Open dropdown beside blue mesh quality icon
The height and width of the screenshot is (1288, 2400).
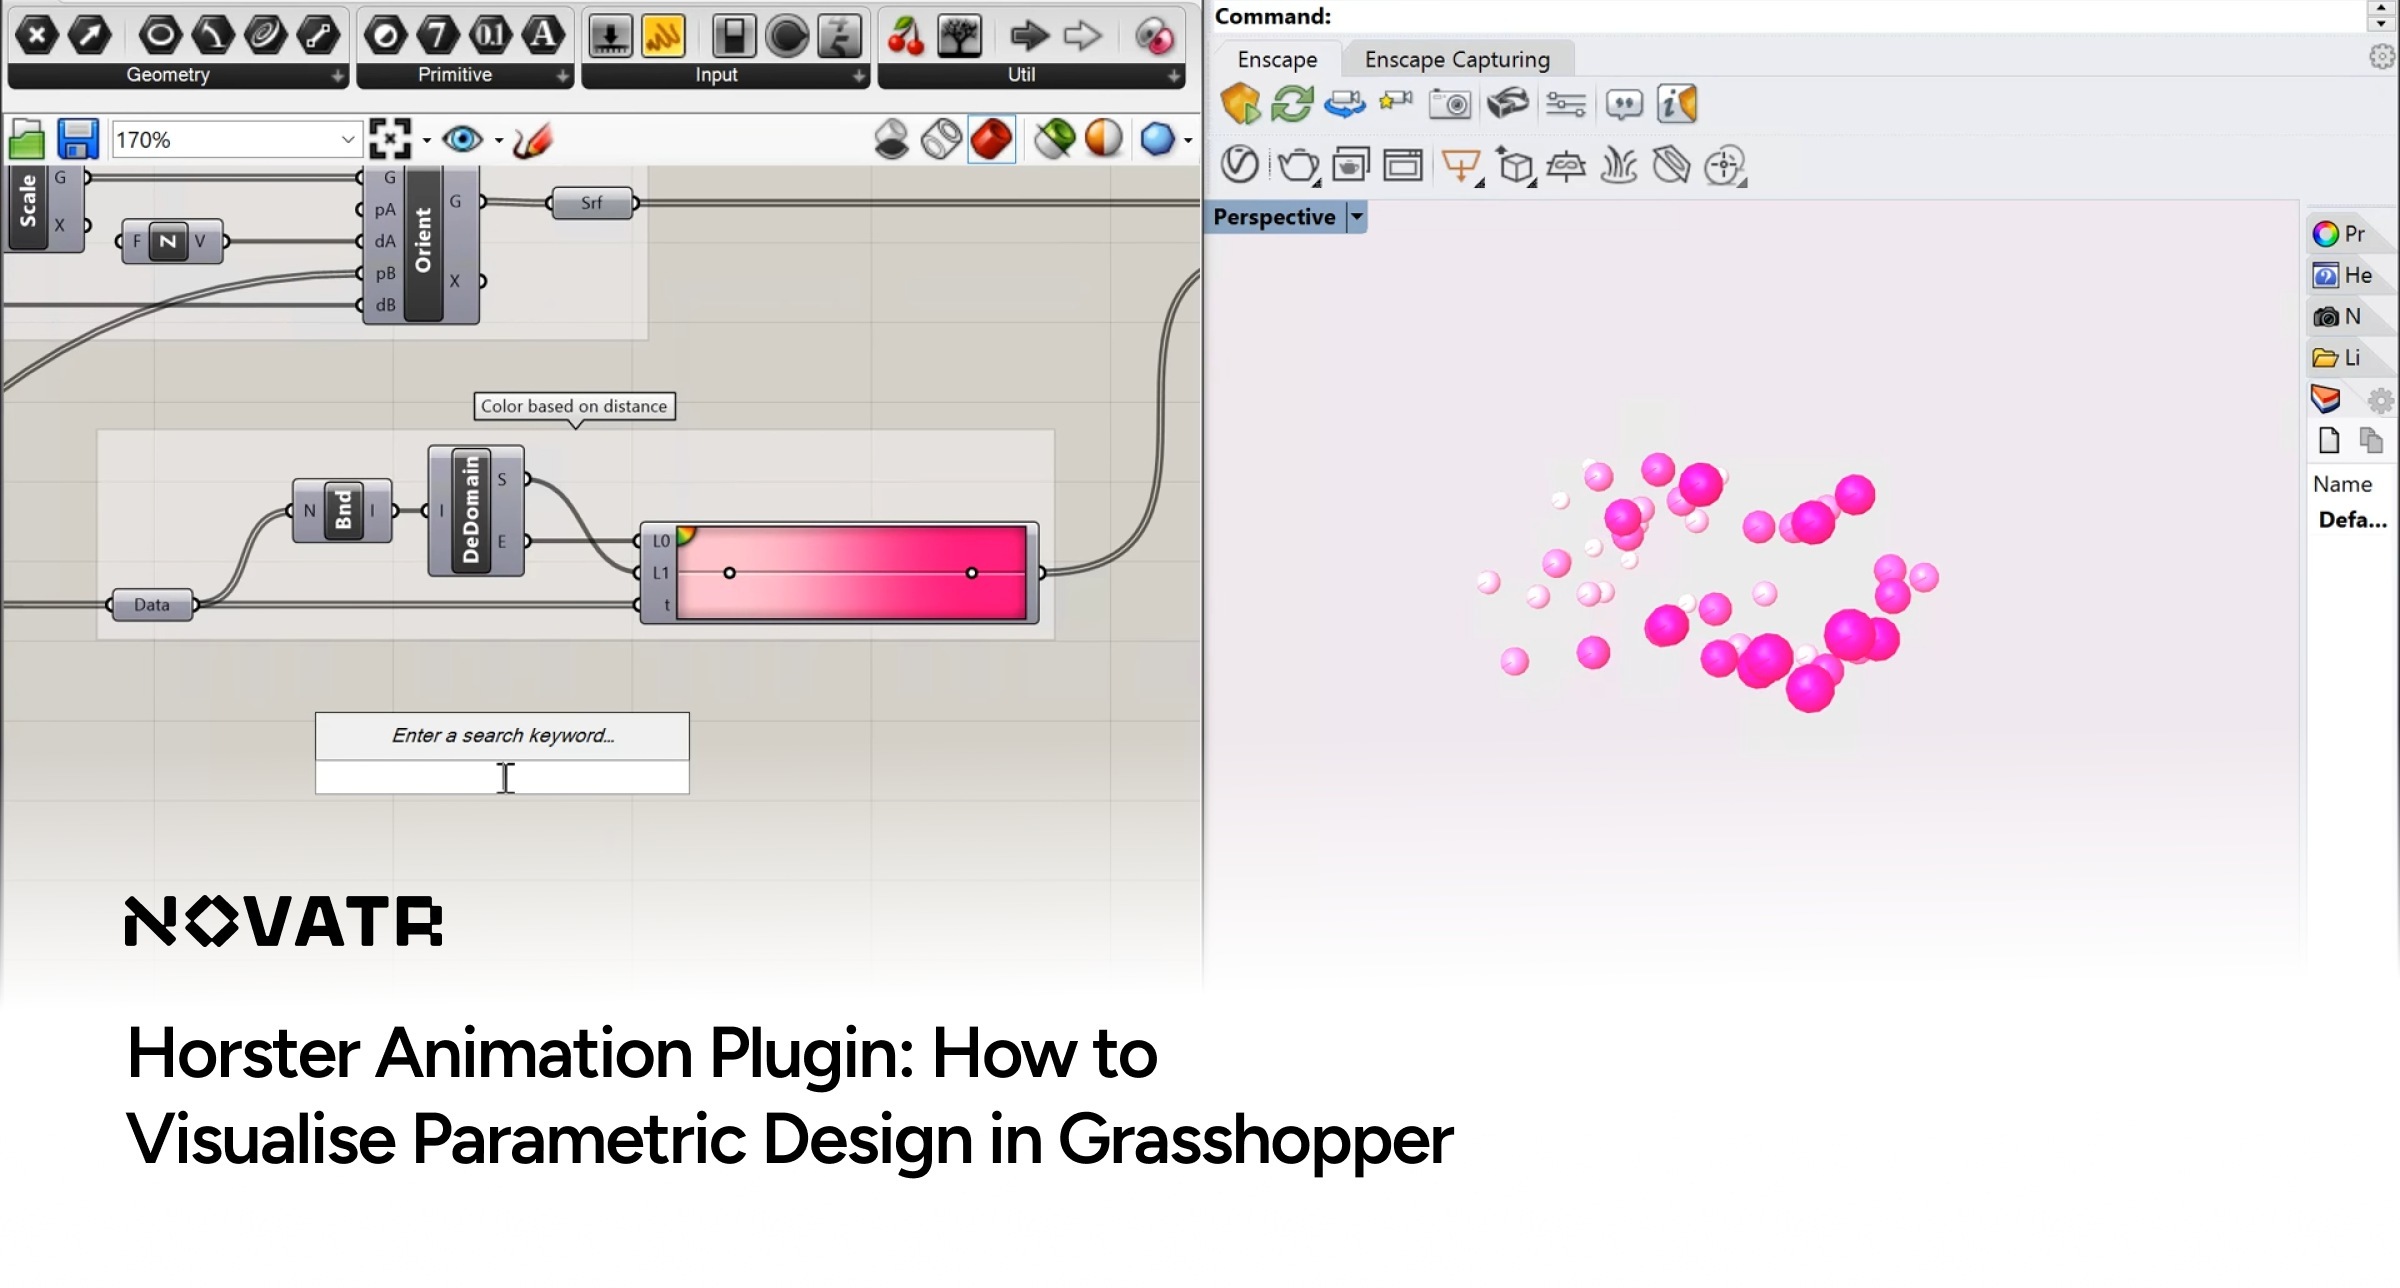[1188, 140]
